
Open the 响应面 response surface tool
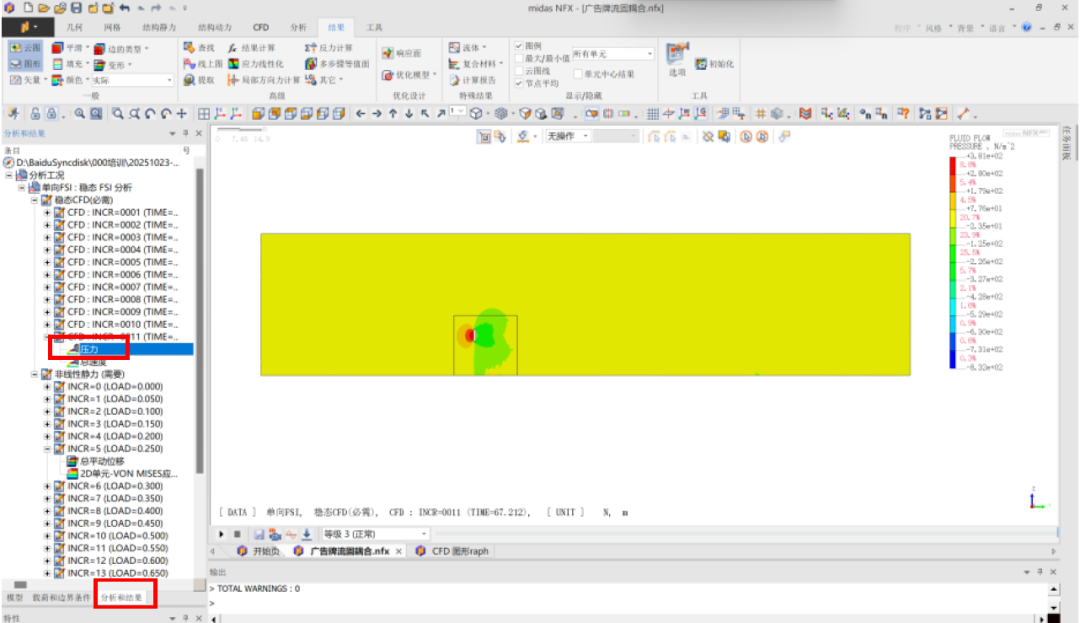402,53
